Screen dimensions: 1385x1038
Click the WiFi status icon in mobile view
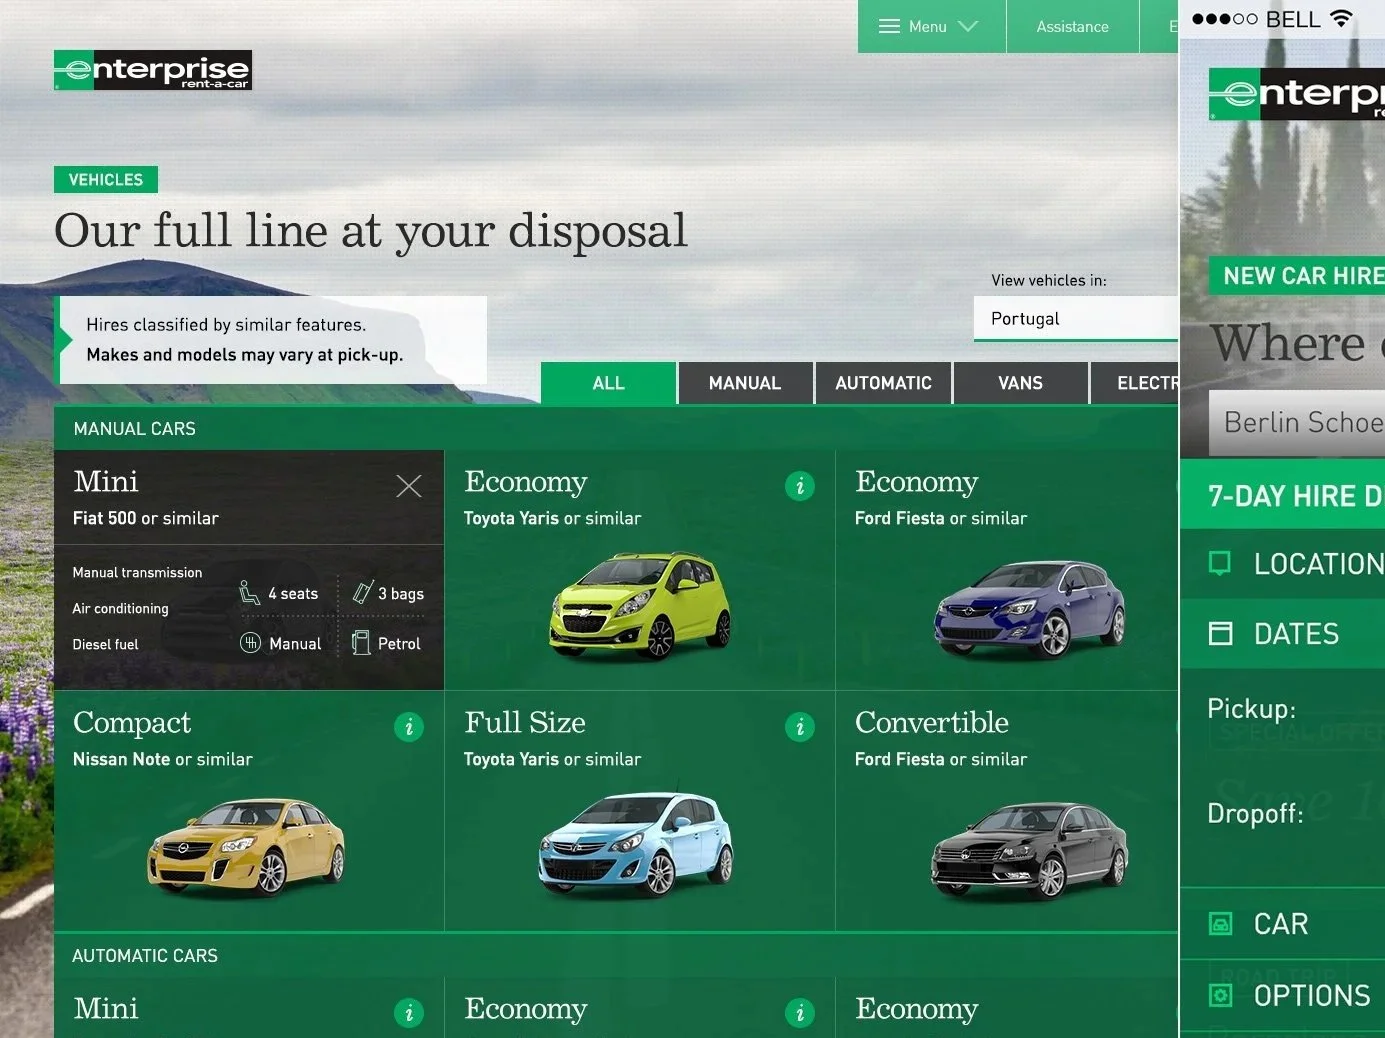click(x=1342, y=18)
